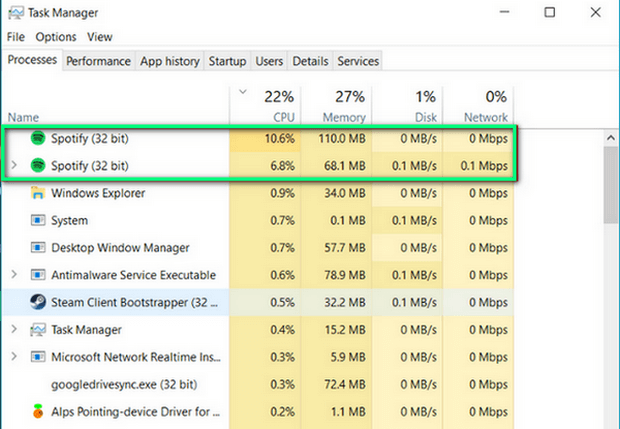Expand the Task Manager process group
Image resolution: width=620 pixels, height=429 pixels.
pyautogui.click(x=13, y=329)
